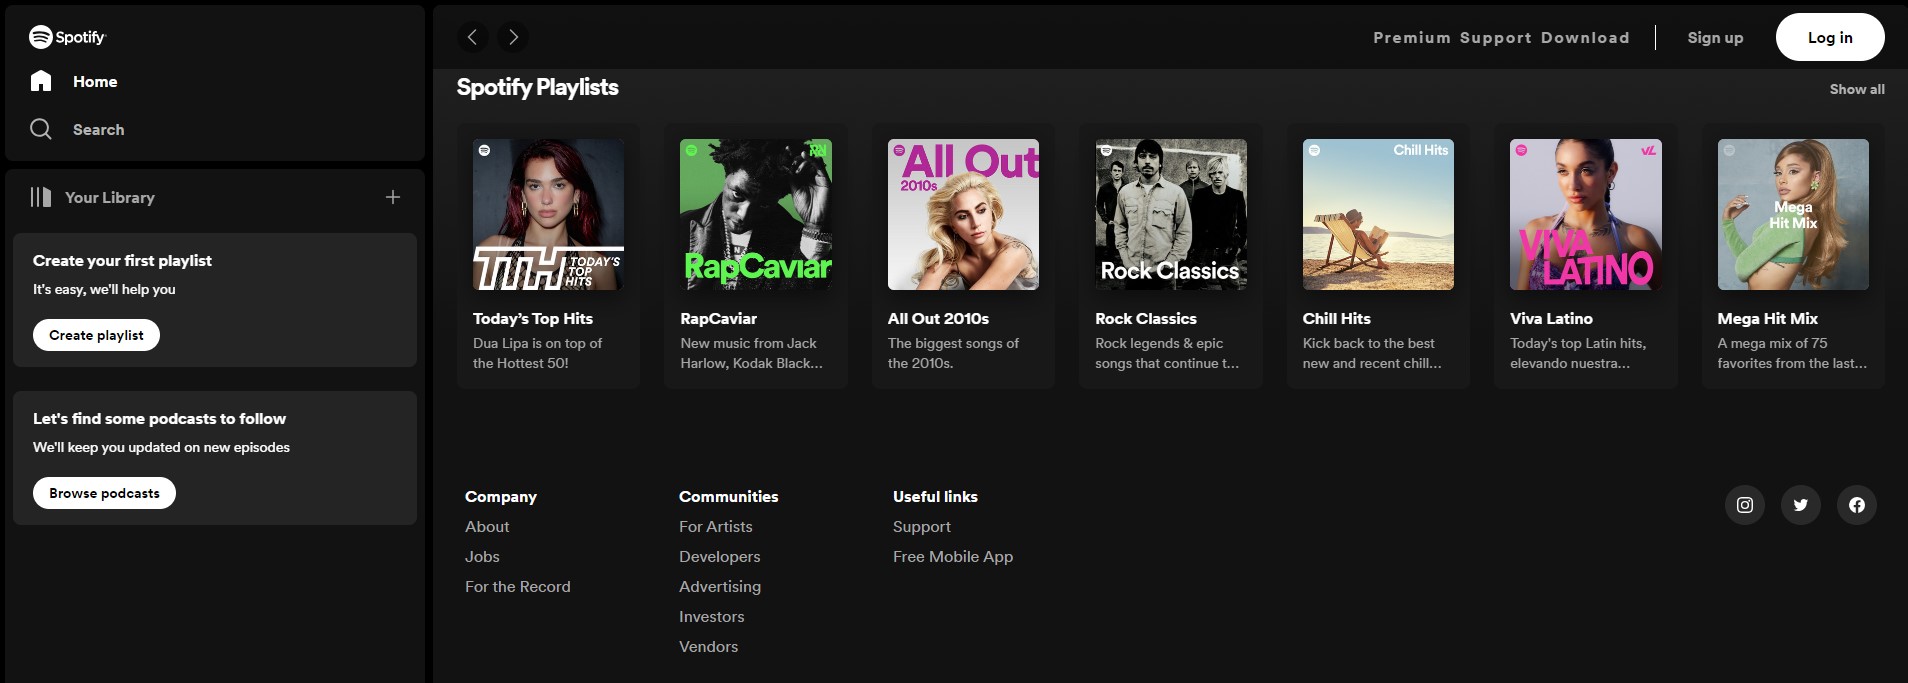This screenshot has height=683, width=1908.
Task: Click the All Out 2010s title
Action: tap(938, 319)
